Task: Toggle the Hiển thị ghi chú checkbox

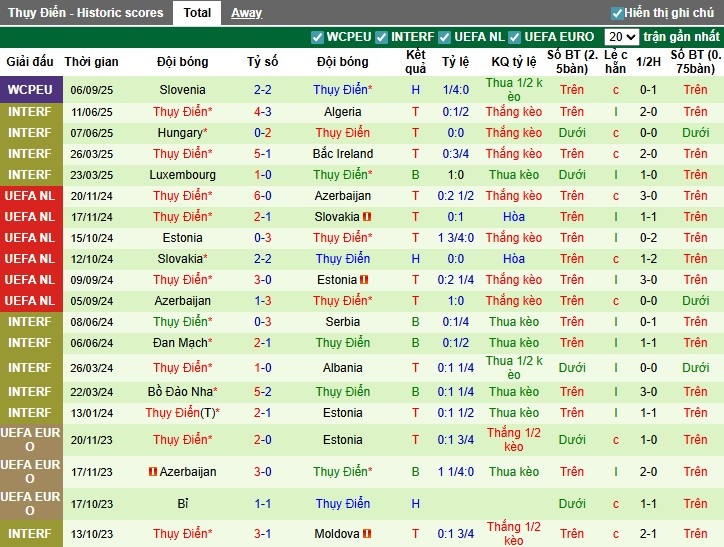Action: [x=617, y=13]
